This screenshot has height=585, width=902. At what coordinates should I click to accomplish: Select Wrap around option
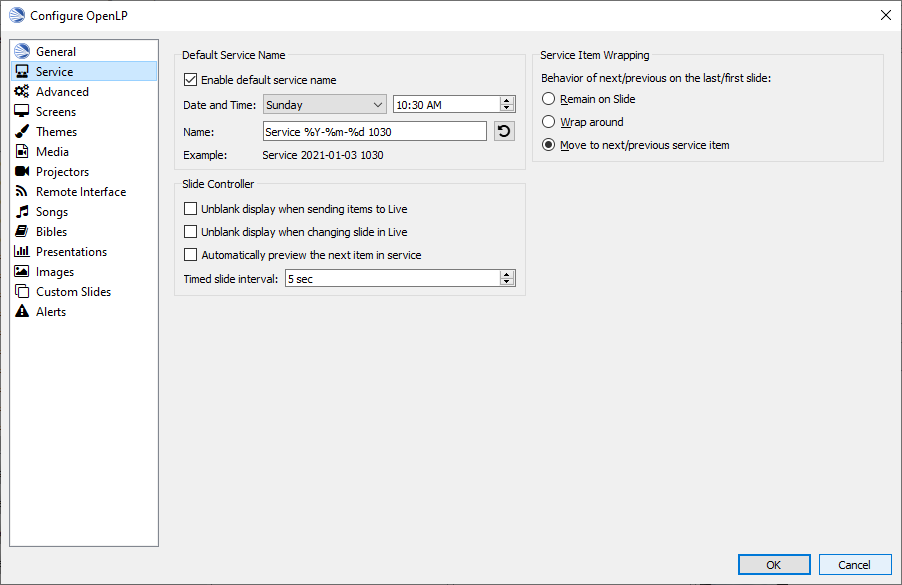[549, 122]
